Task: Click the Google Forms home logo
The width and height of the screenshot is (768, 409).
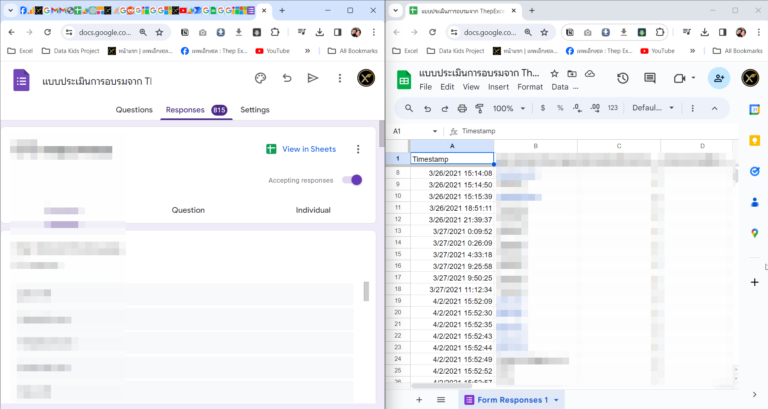Action: pos(22,80)
